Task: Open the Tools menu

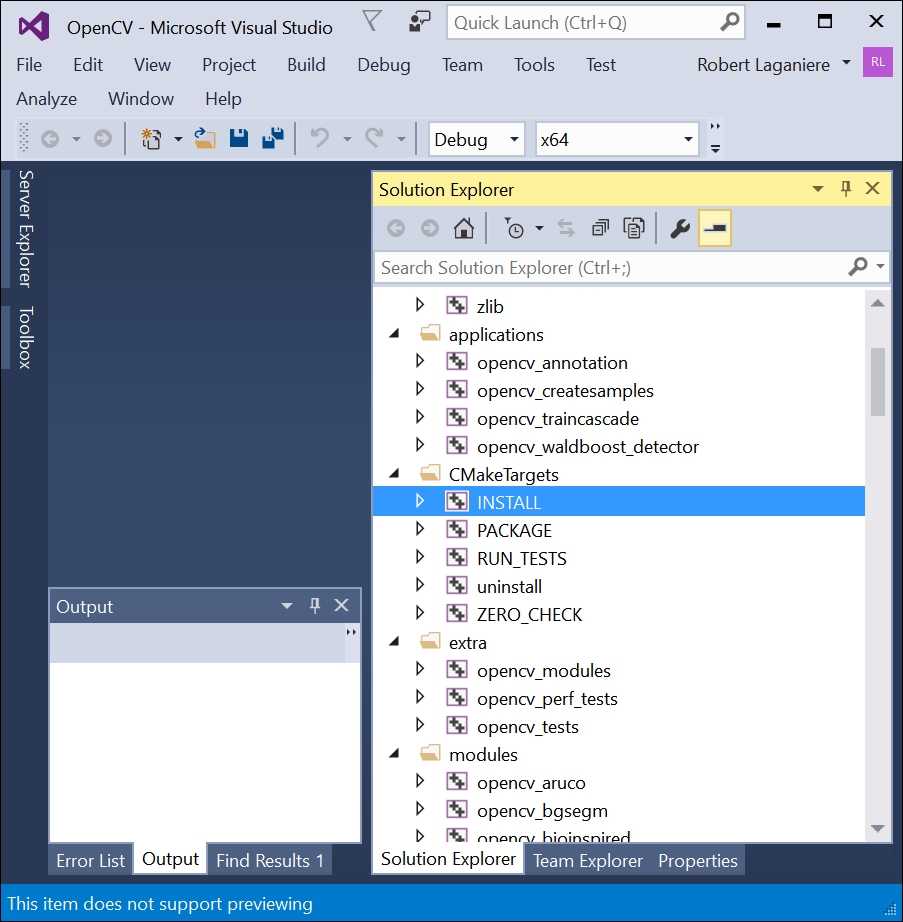Action: coord(534,65)
